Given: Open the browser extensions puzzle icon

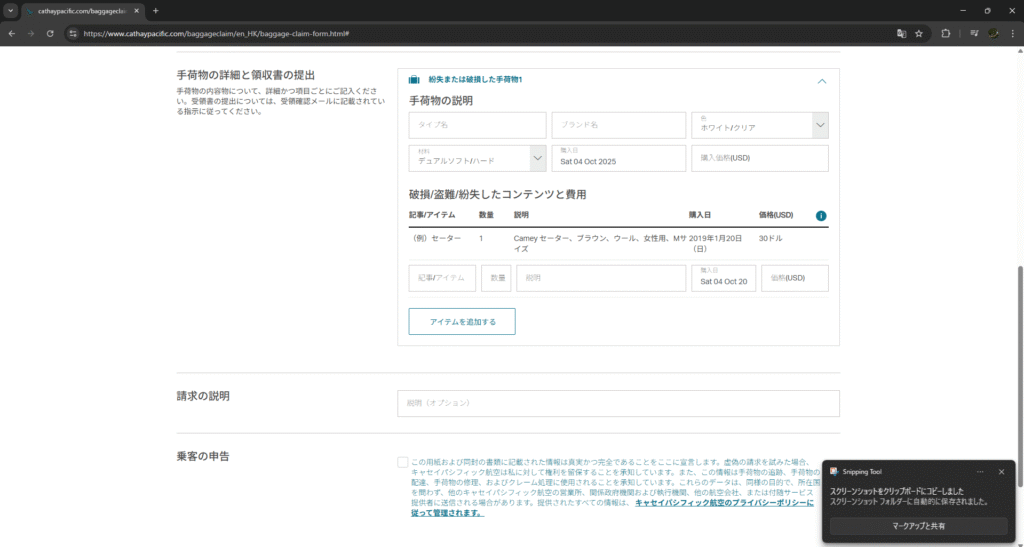Looking at the screenshot, I should [946, 33].
